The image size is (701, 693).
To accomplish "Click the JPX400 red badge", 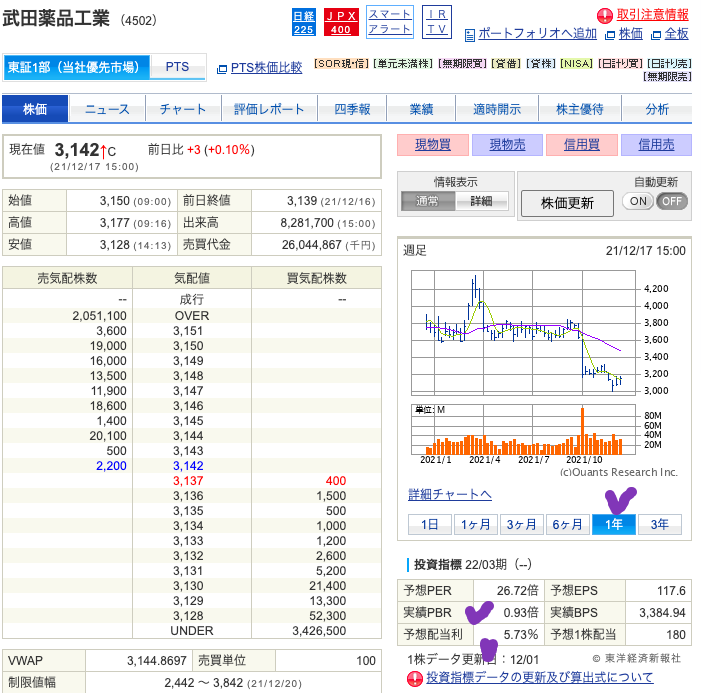I will 341,22.
